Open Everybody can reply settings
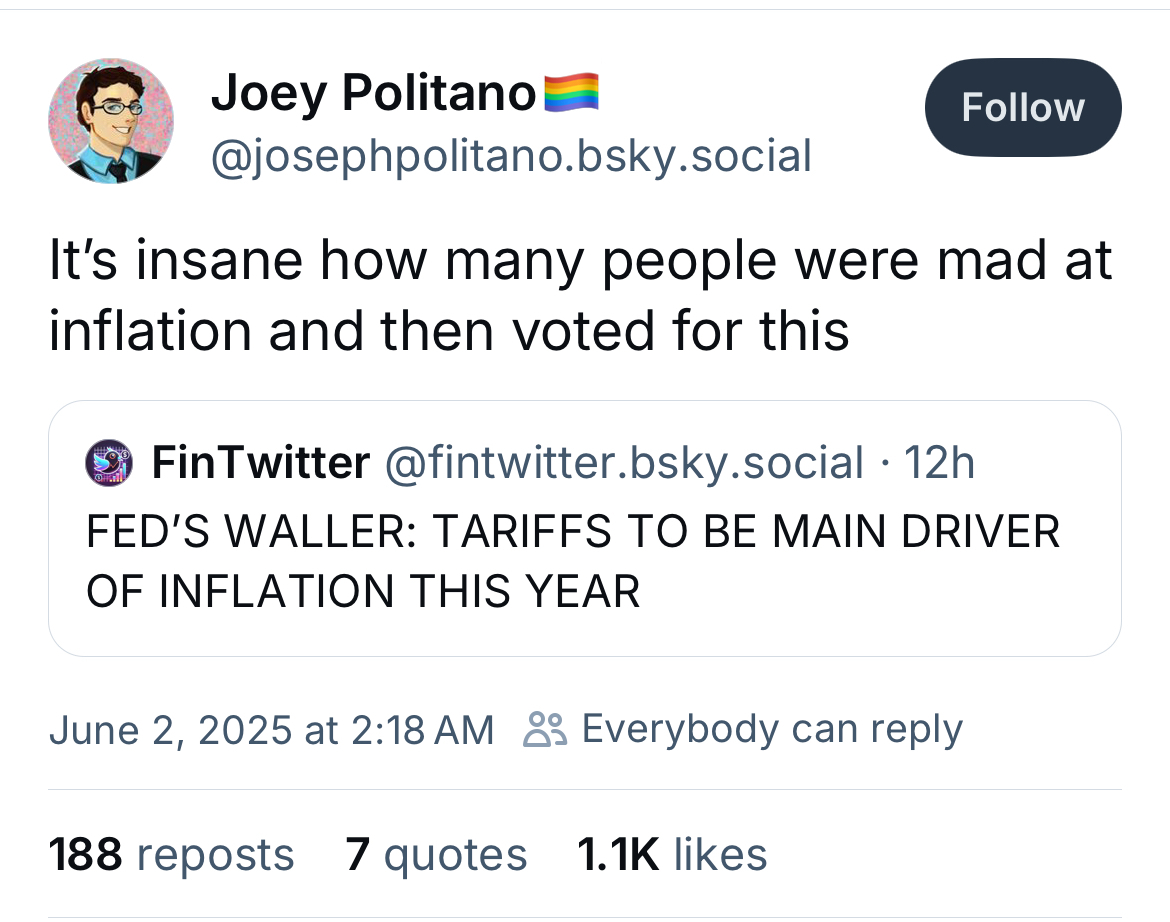Image resolution: width=1170 pixels, height=922 pixels. (x=771, y=730)
